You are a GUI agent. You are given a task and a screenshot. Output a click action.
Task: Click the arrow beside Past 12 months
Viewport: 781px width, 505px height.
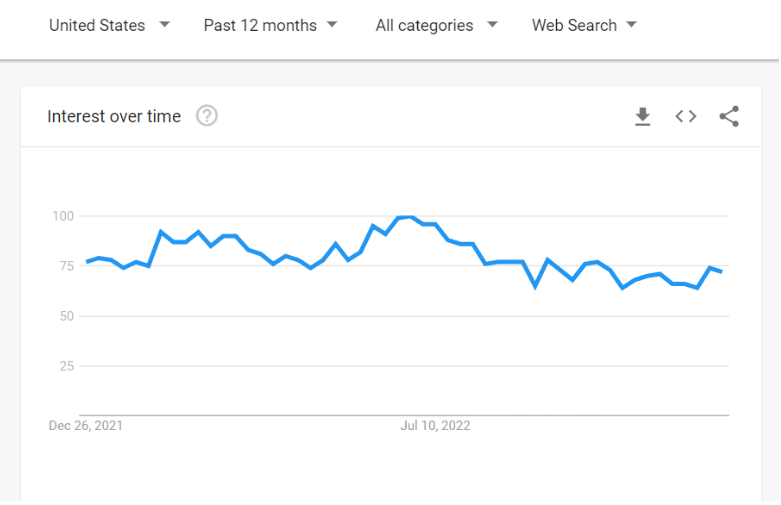pos(332,24)
